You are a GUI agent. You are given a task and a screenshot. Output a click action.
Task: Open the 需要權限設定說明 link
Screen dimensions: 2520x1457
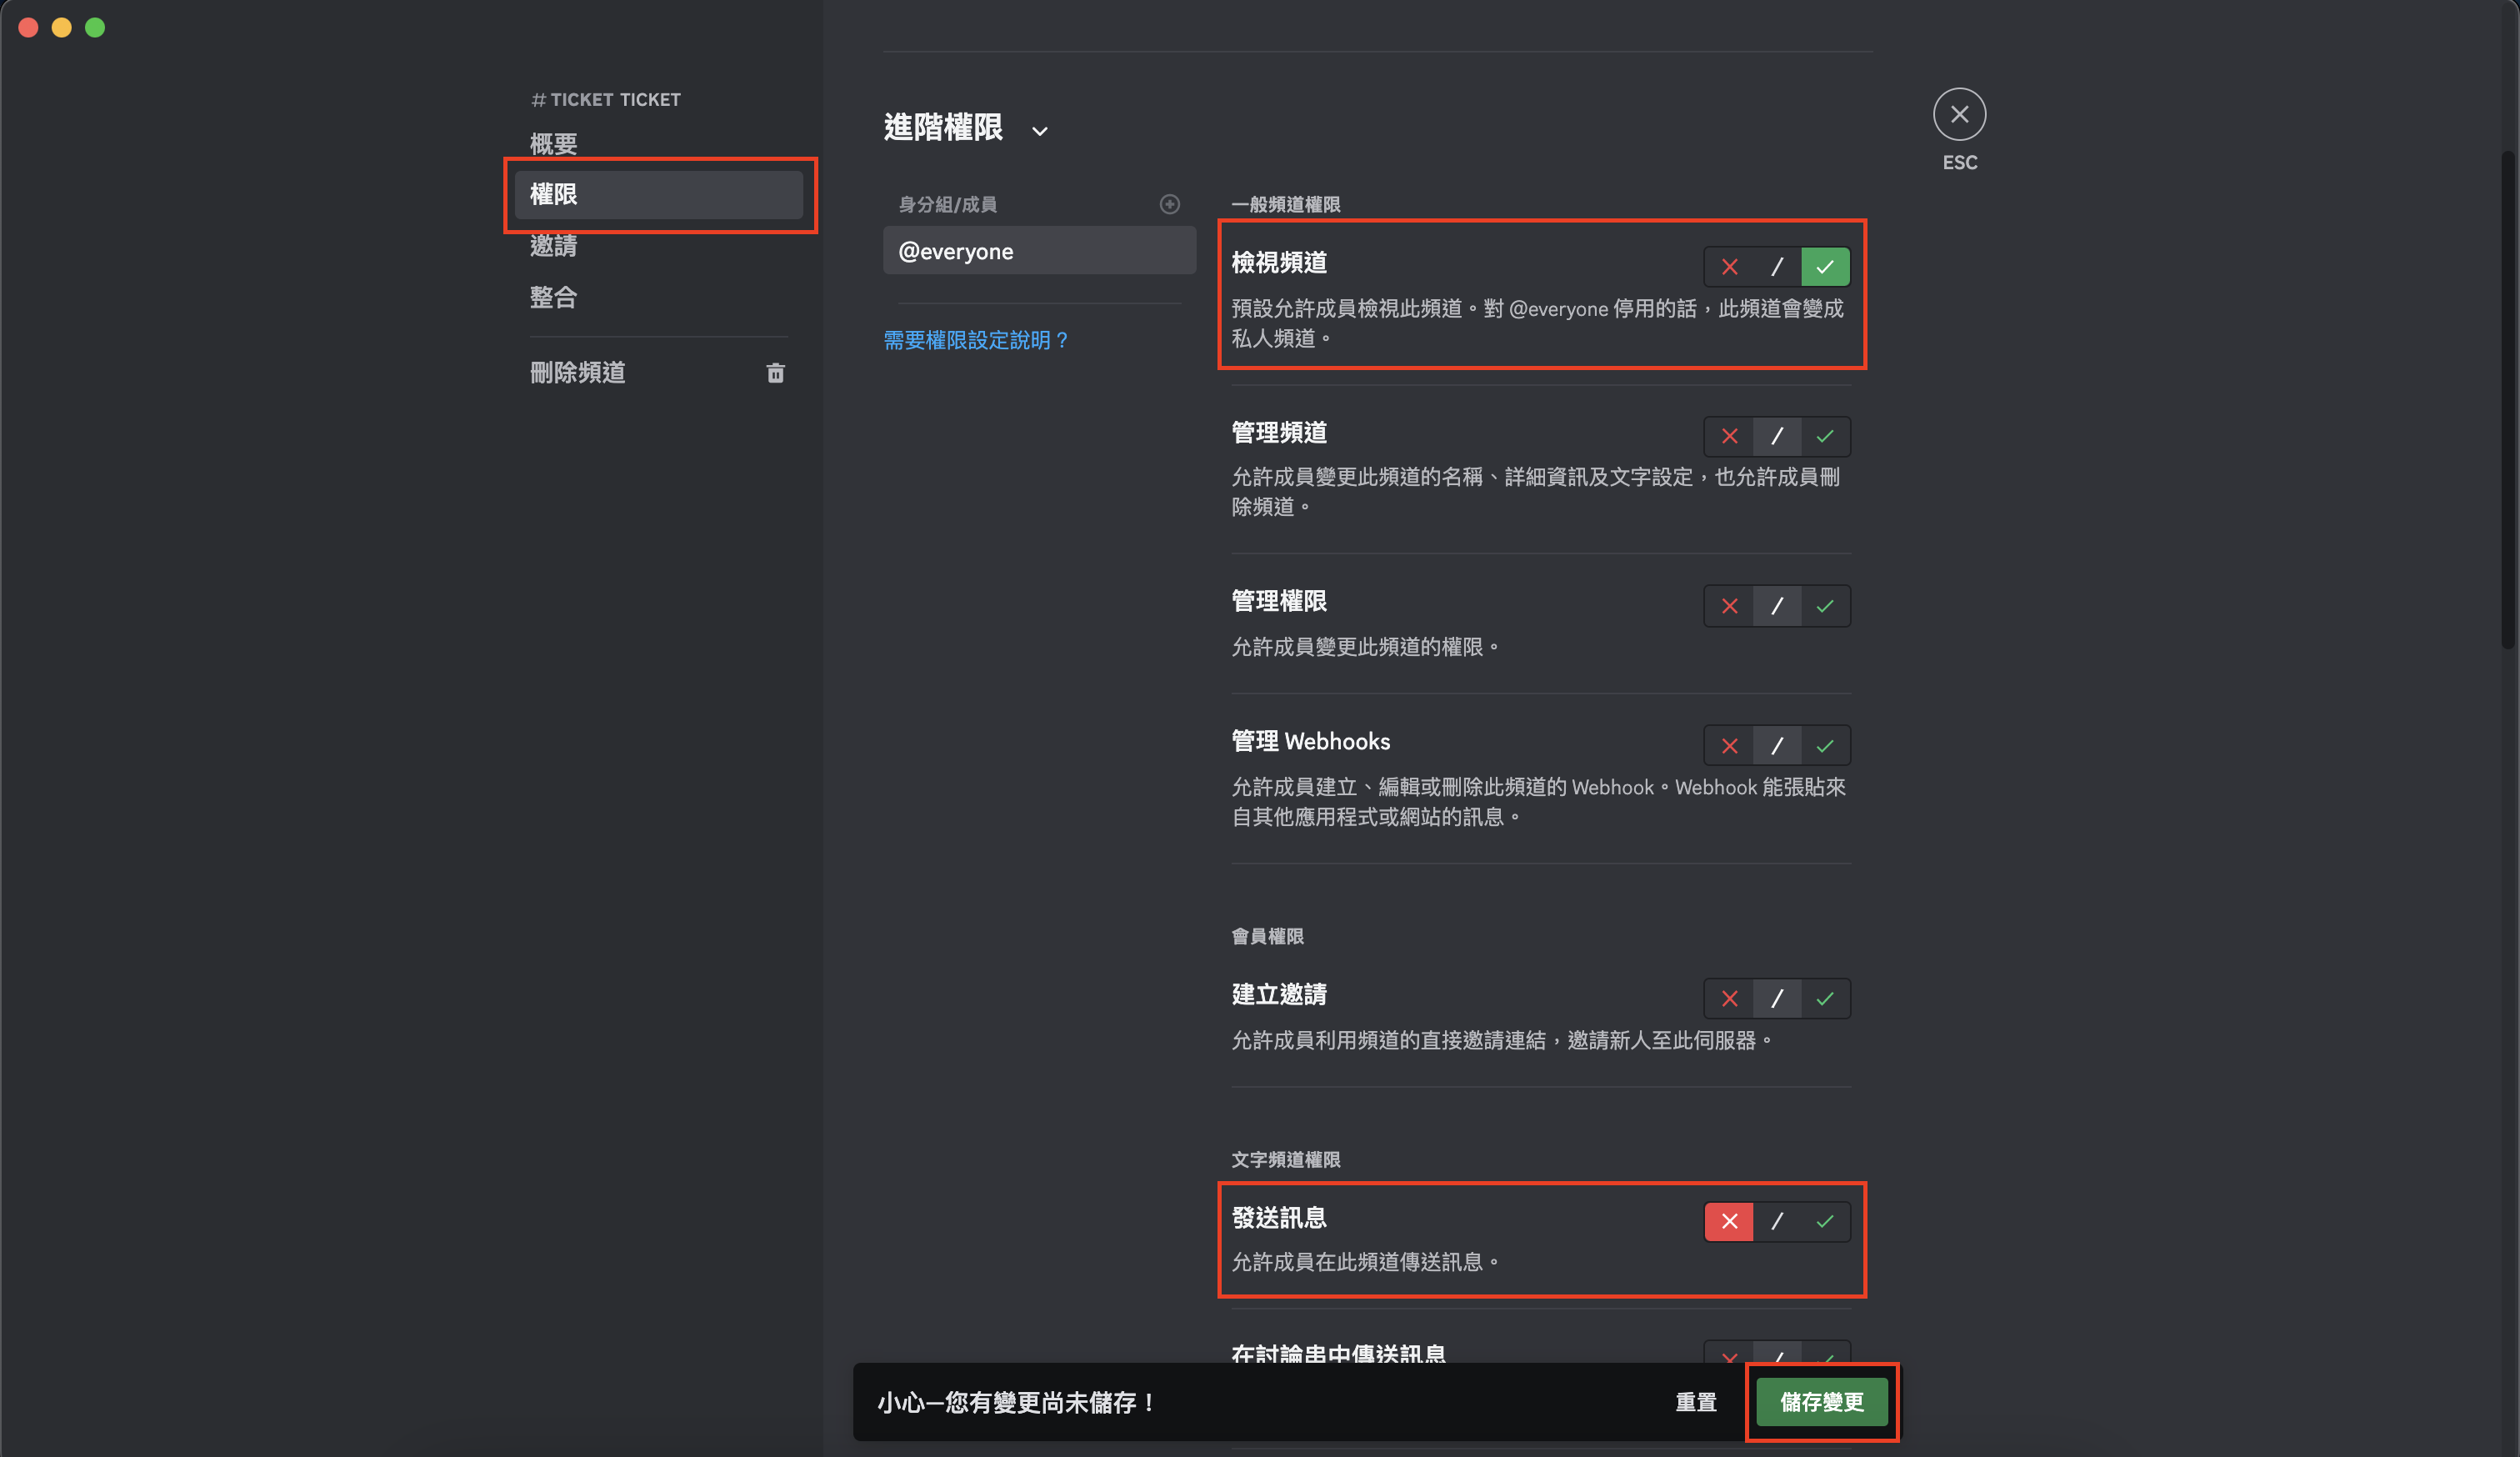pyautogui.click(x=975, y=340)
